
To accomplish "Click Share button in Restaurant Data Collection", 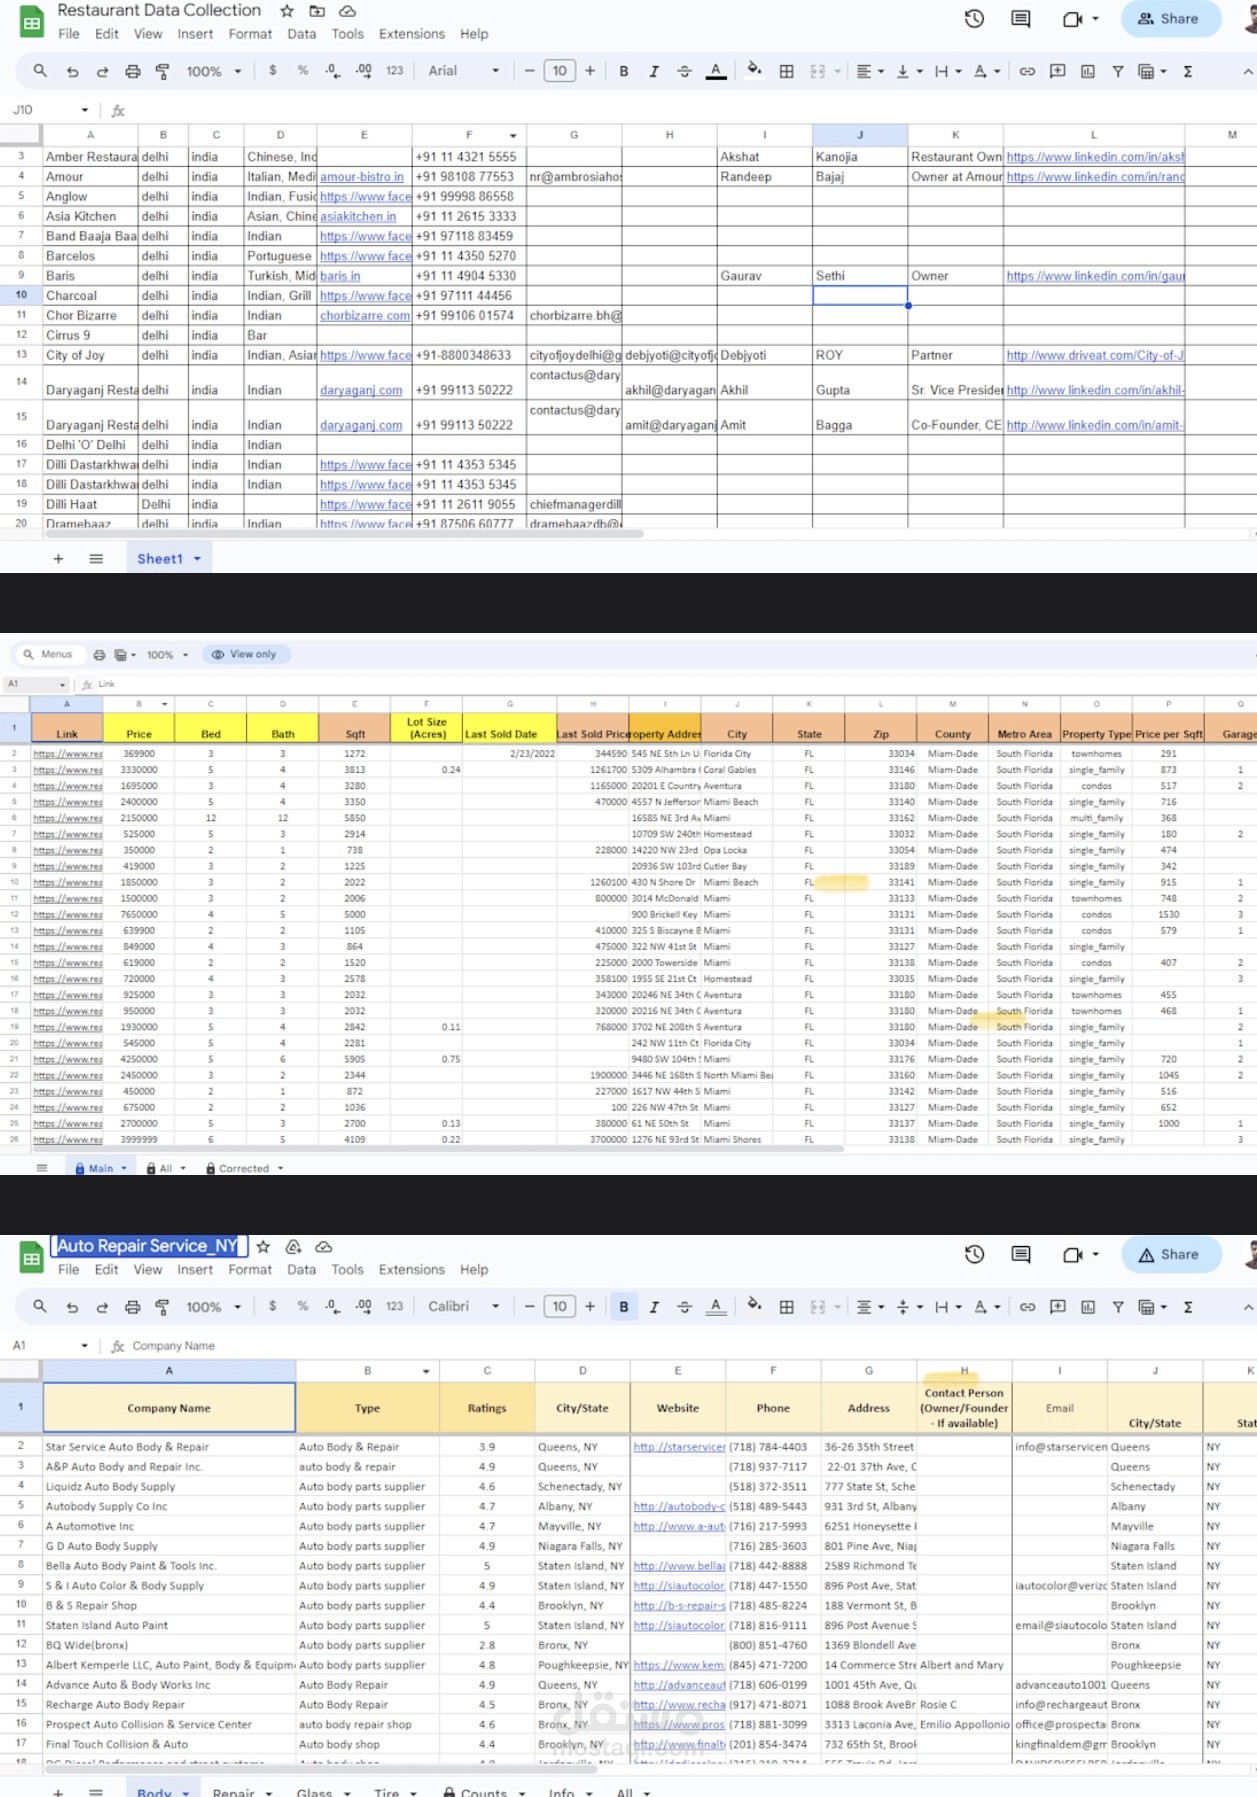I will click(1170, 19).
